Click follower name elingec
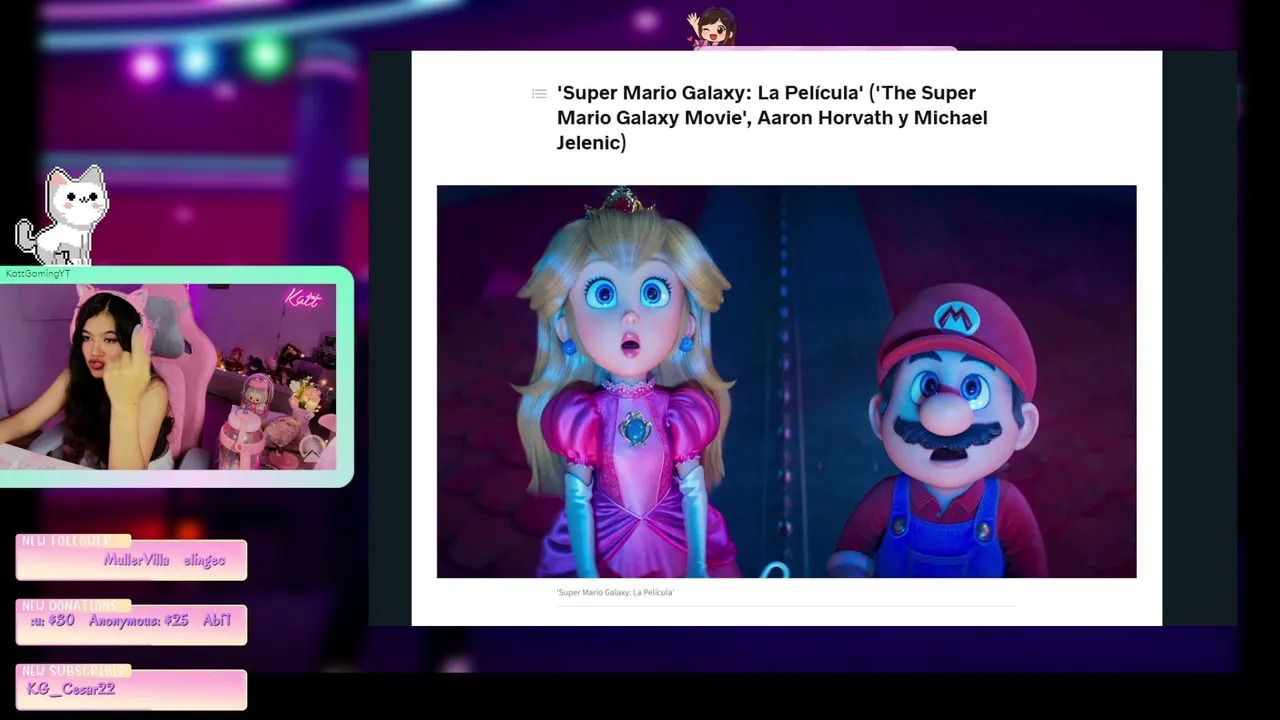Screen dimensions: 1280x720 (204, 561)
